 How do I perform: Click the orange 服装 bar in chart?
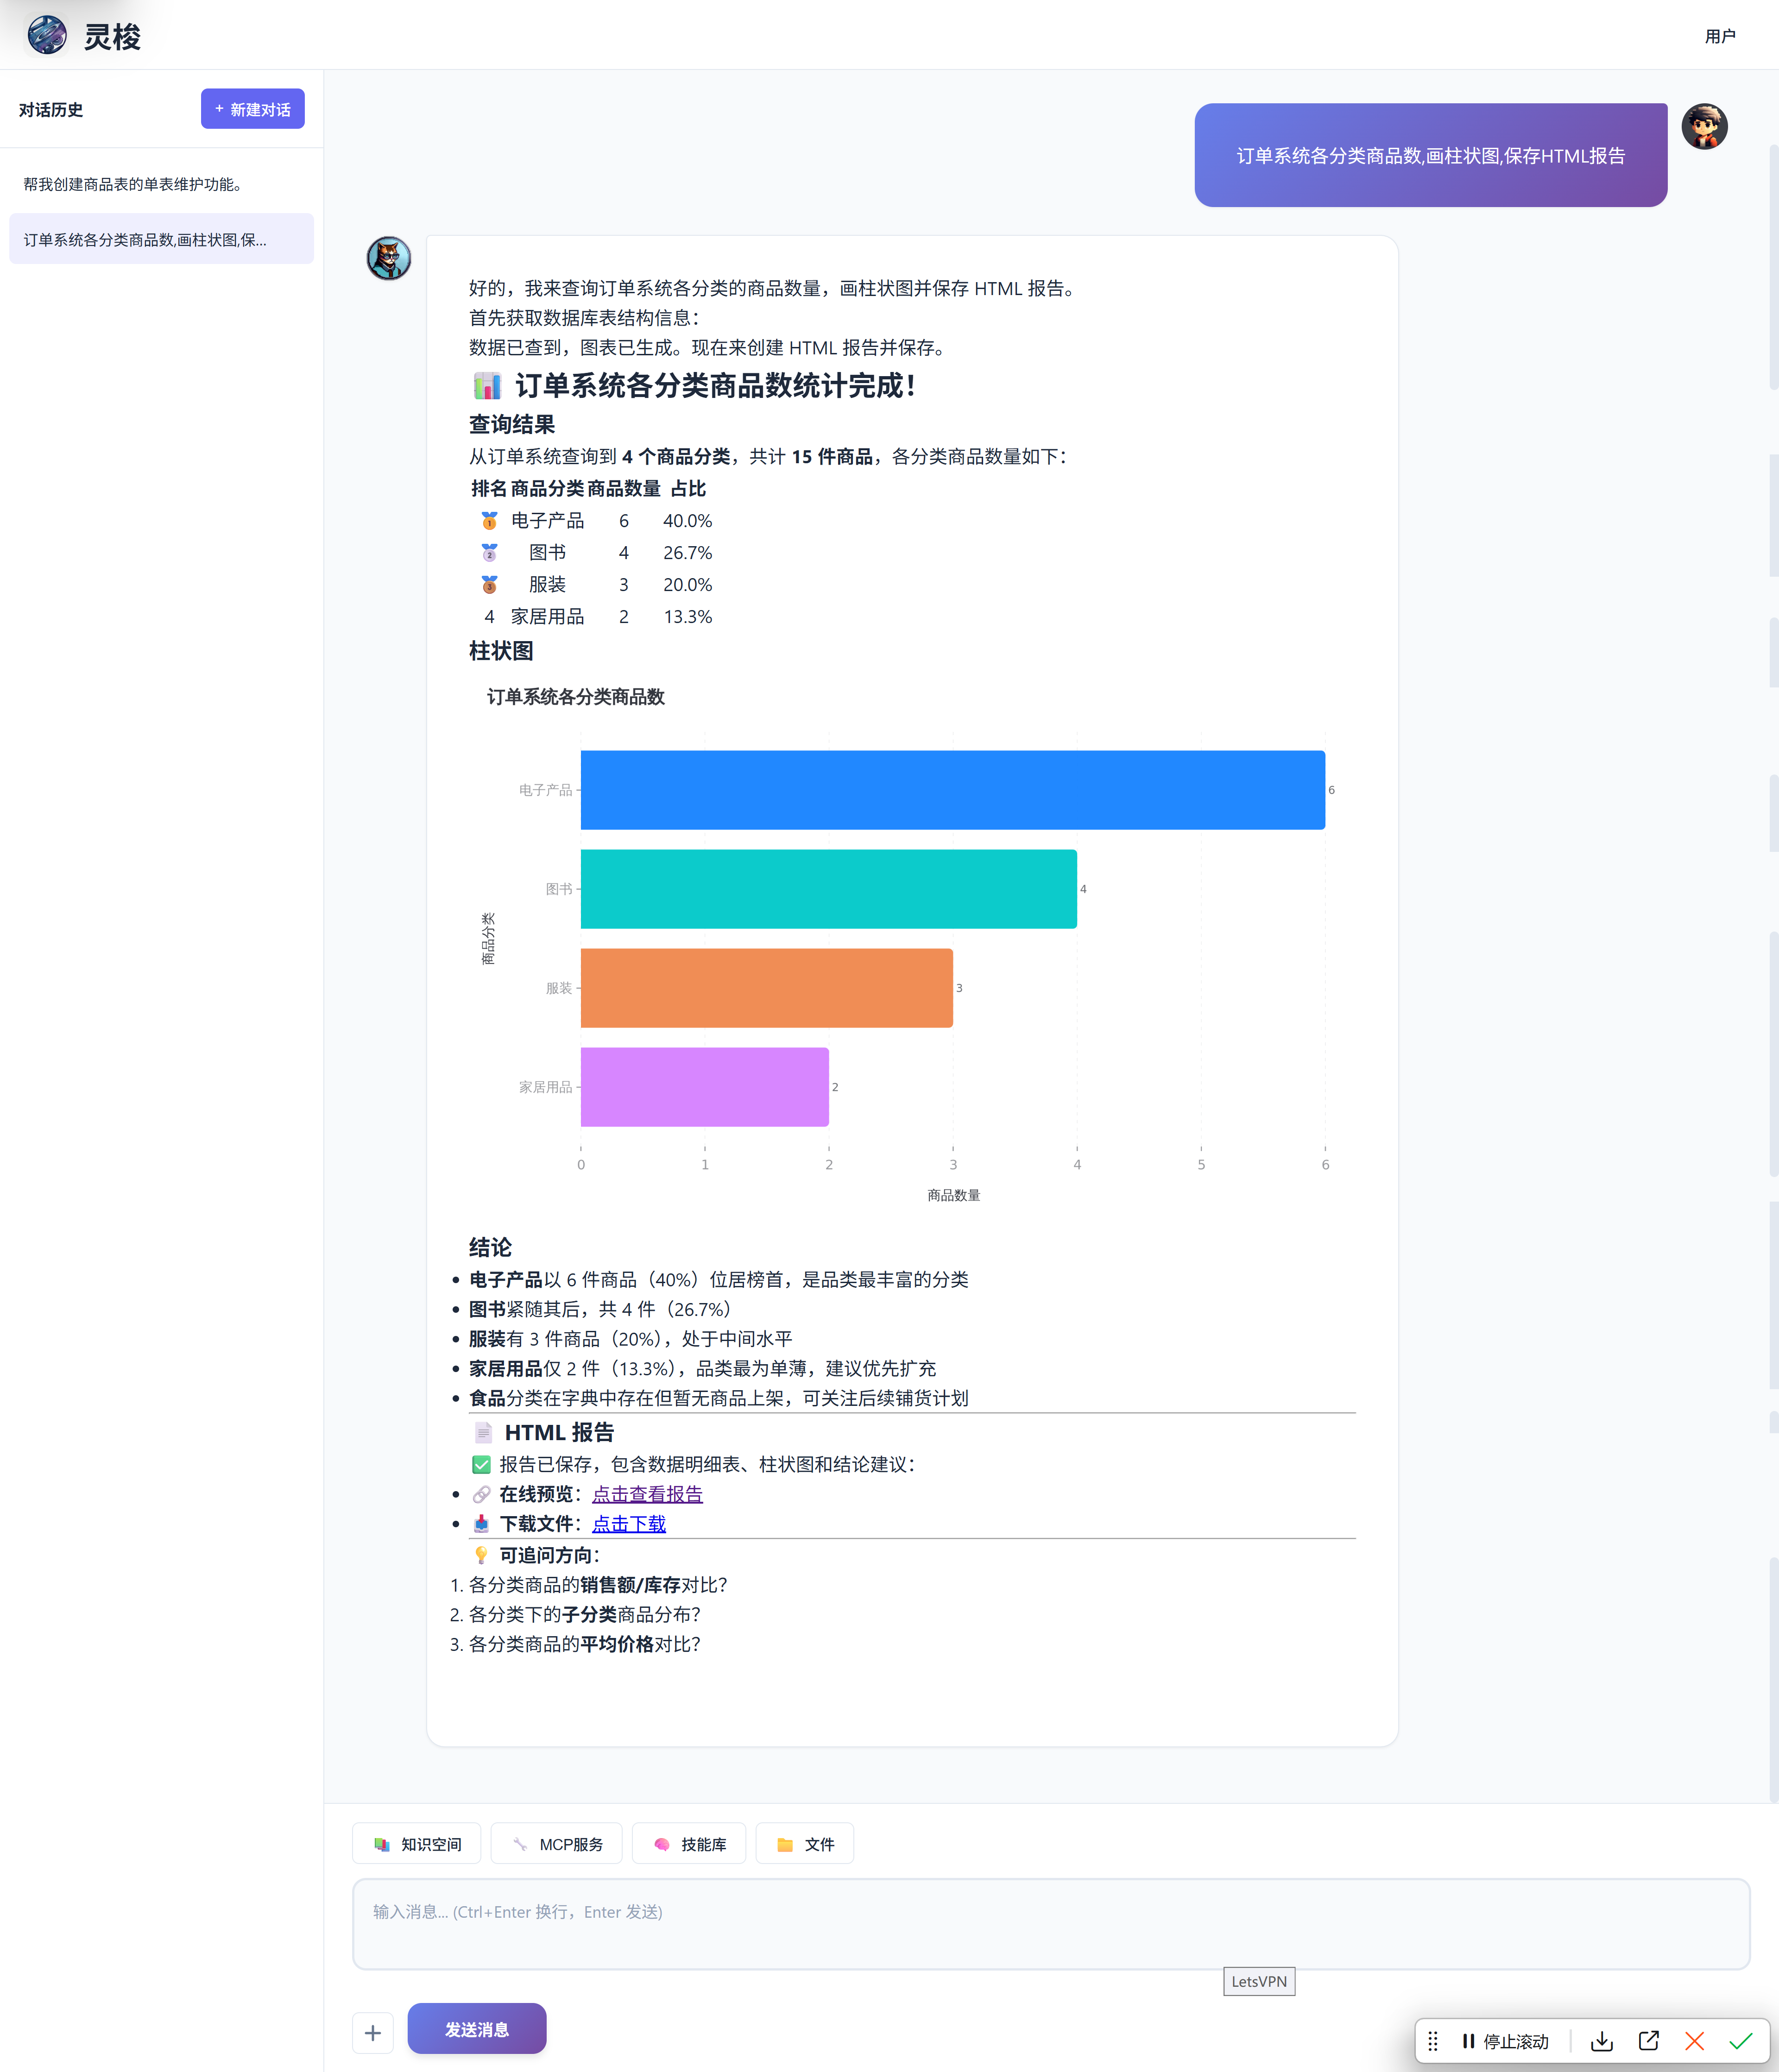point(767,988)
